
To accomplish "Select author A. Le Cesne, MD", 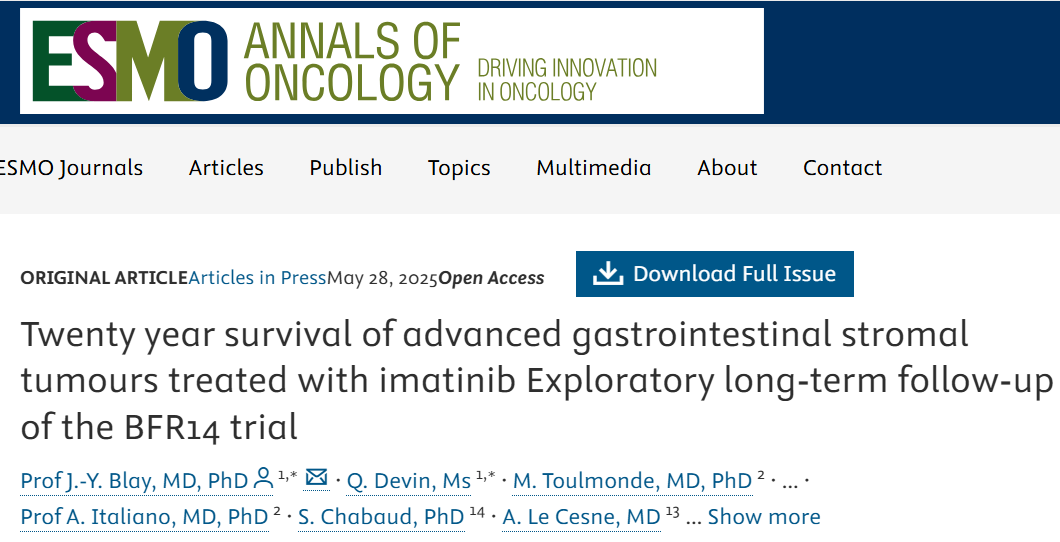I will (581, 517).
